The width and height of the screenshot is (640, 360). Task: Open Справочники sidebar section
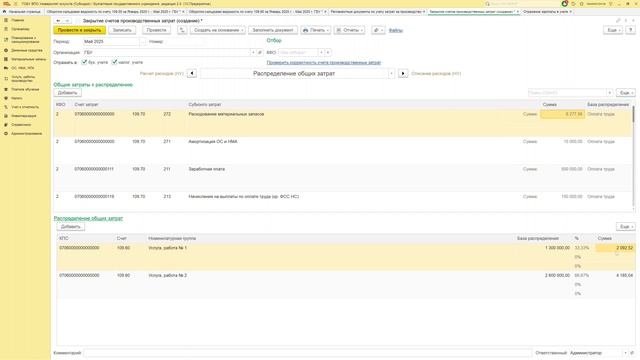click(21, 124)
